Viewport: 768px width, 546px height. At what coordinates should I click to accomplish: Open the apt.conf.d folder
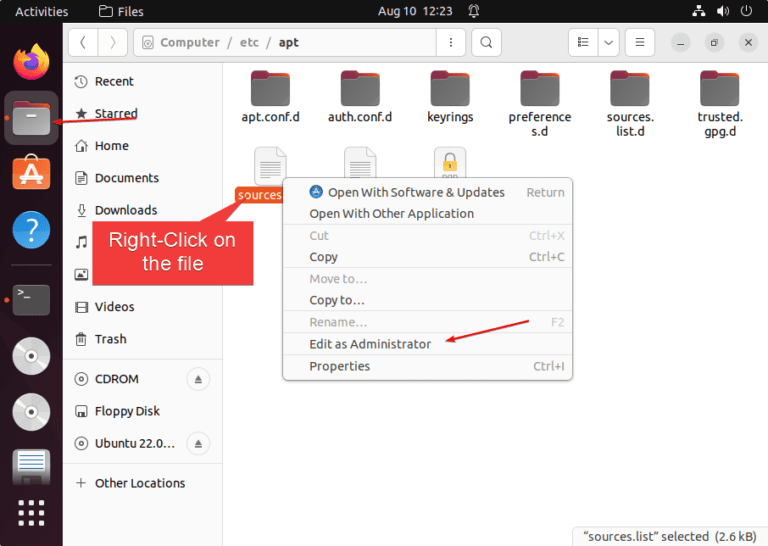tap(270, 97)
